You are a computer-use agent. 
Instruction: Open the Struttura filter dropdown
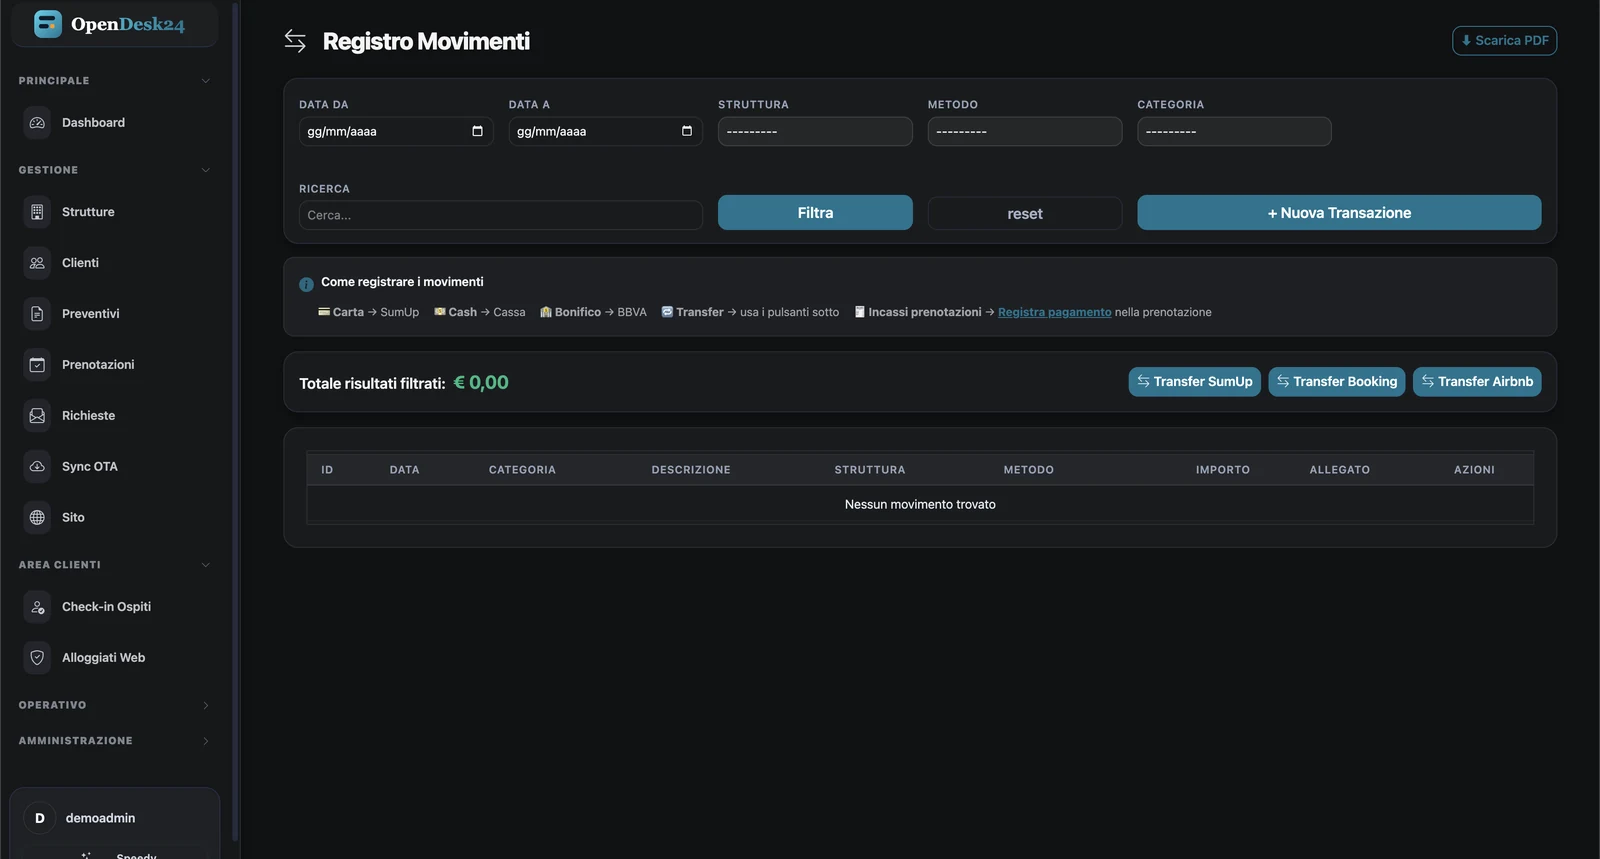pos(815,131)
